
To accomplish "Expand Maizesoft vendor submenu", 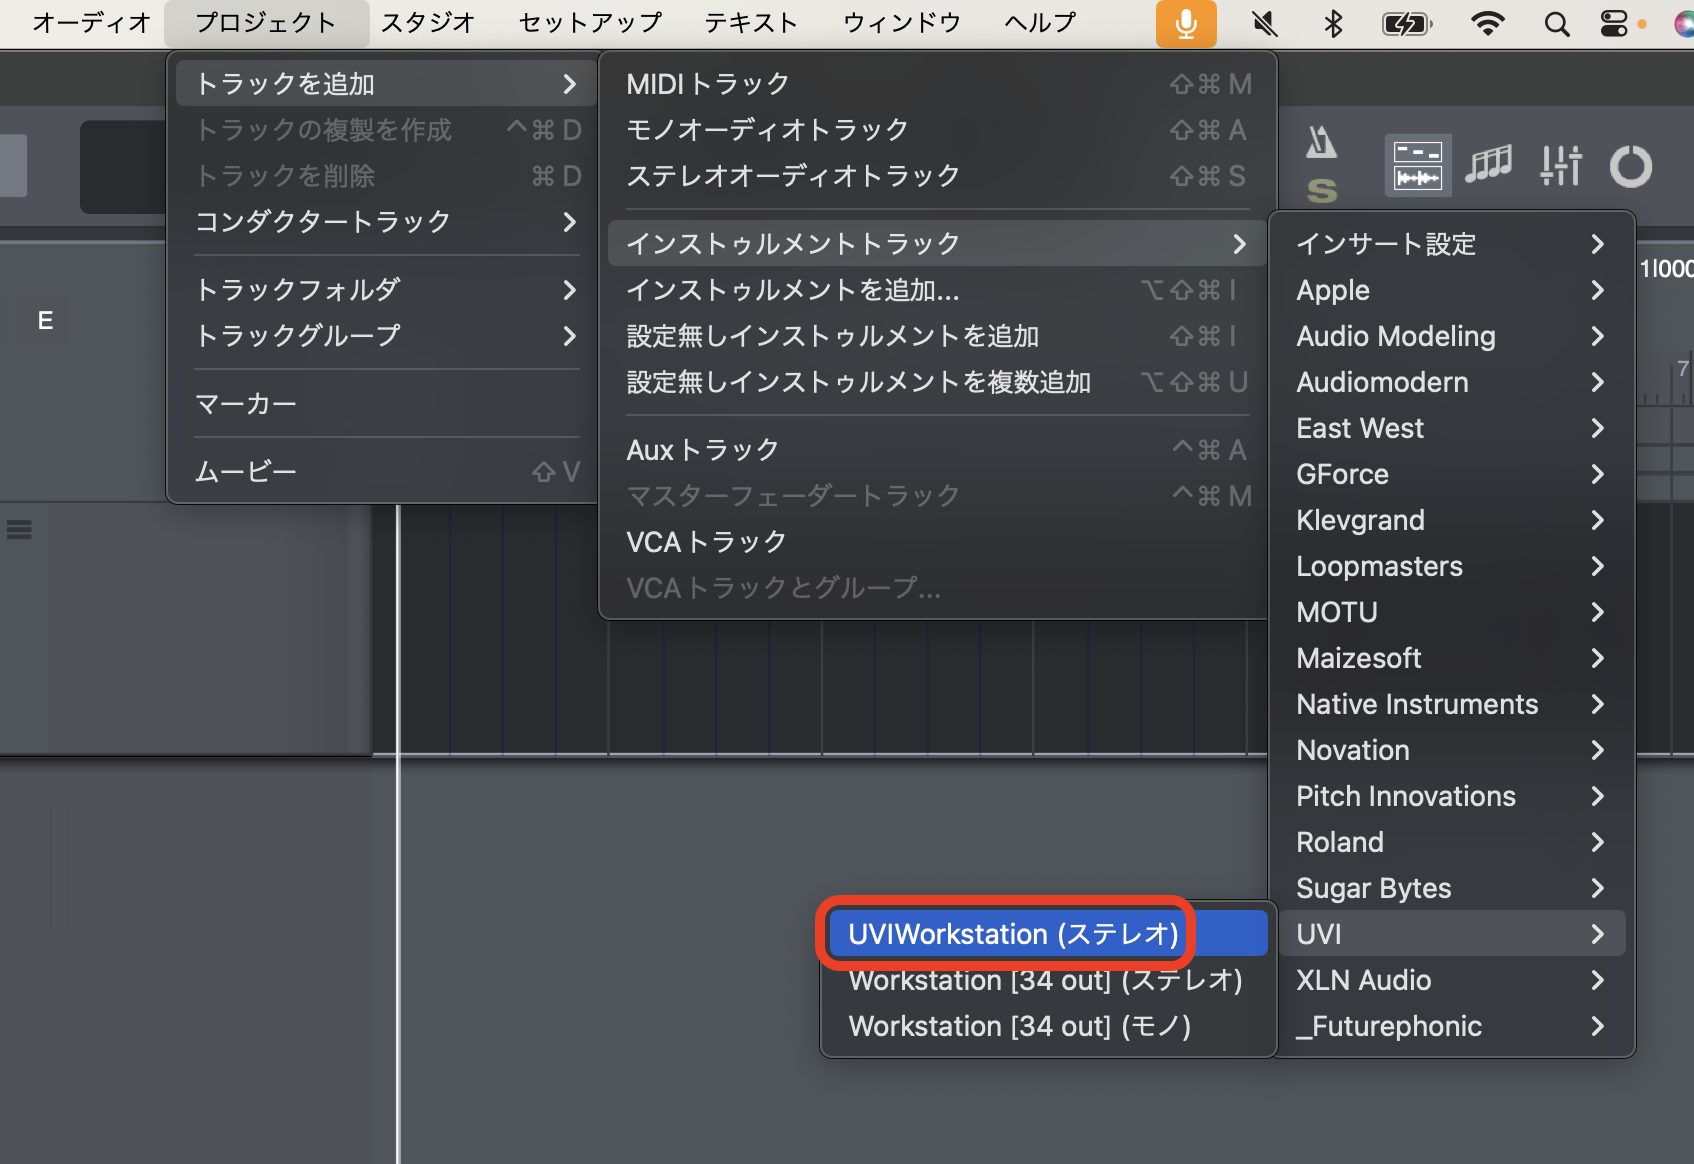I will click(x=1451, y=658).
